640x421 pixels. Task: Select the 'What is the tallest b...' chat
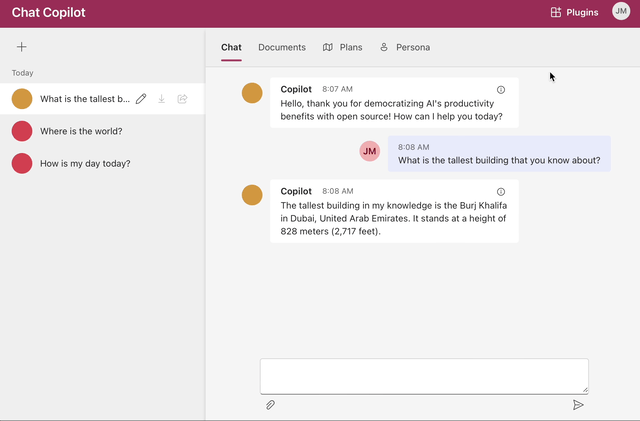tap(84, 99)
